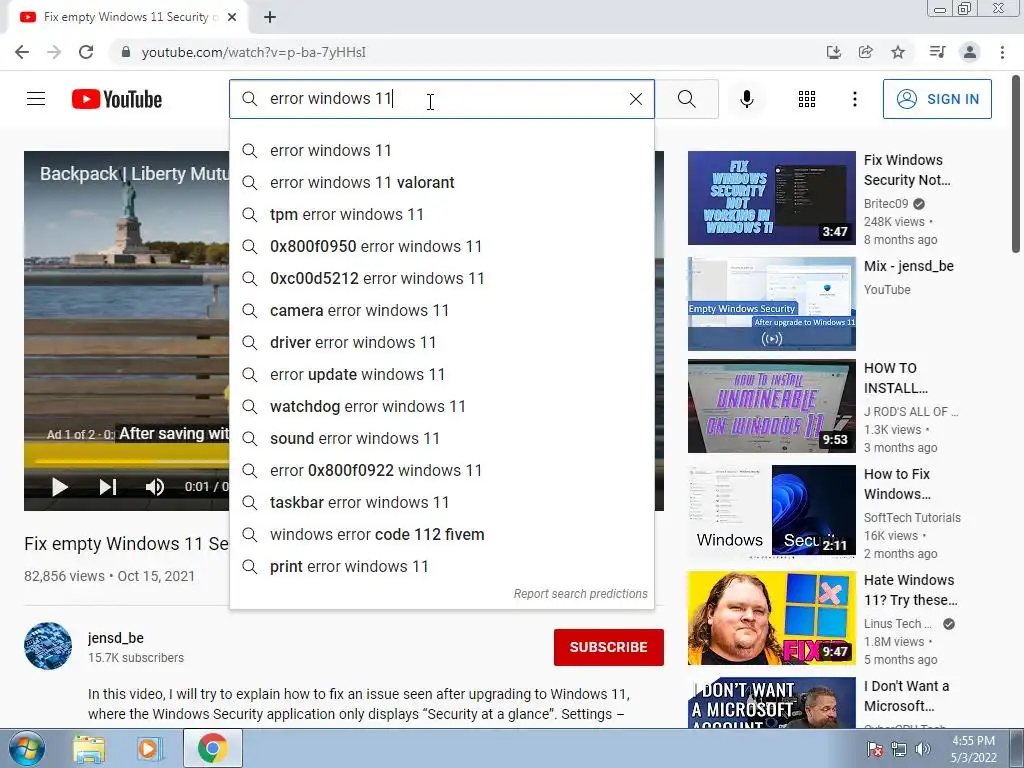This screenshot has height=768, width=1024.
Task: Bookmark this page with the star icon
Action: [x=898, y=52]
